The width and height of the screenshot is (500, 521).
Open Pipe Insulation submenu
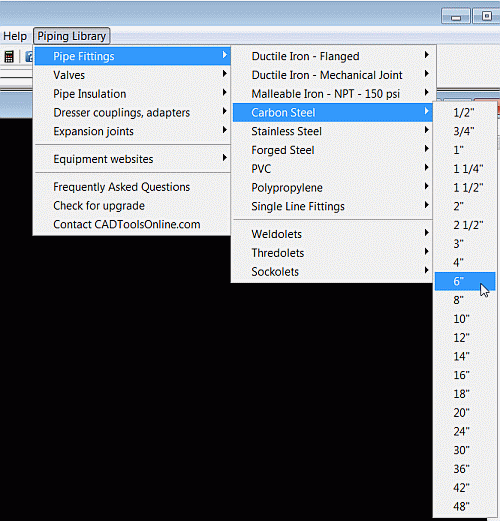[x=132, y=94]
